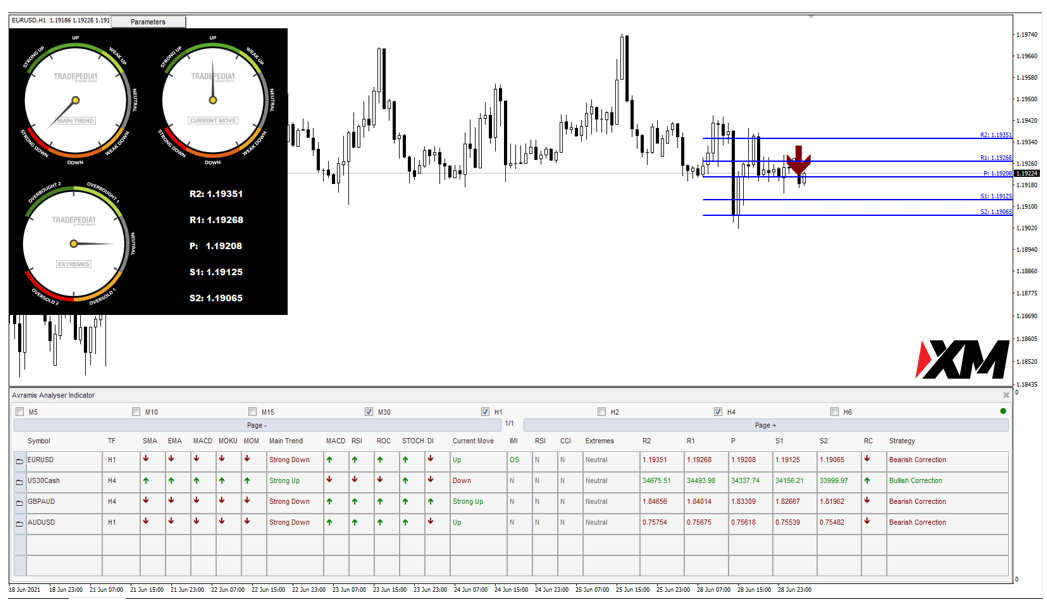Click chart icon beside GBPAUD symbol
Viewport: 1047px width, 603px height.
(x=19, y=502)
